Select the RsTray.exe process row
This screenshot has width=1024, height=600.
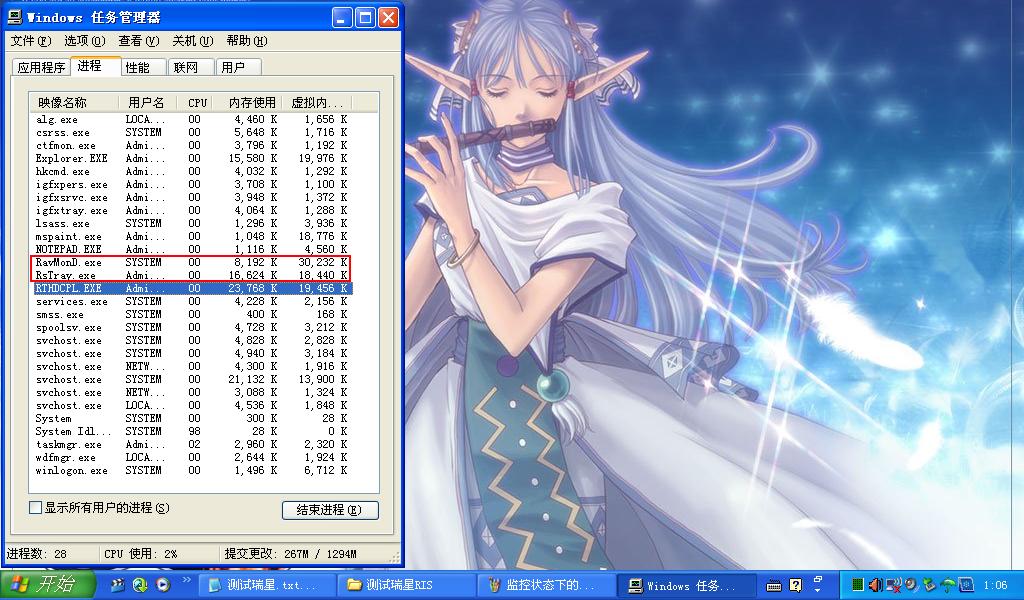[193, 276]
